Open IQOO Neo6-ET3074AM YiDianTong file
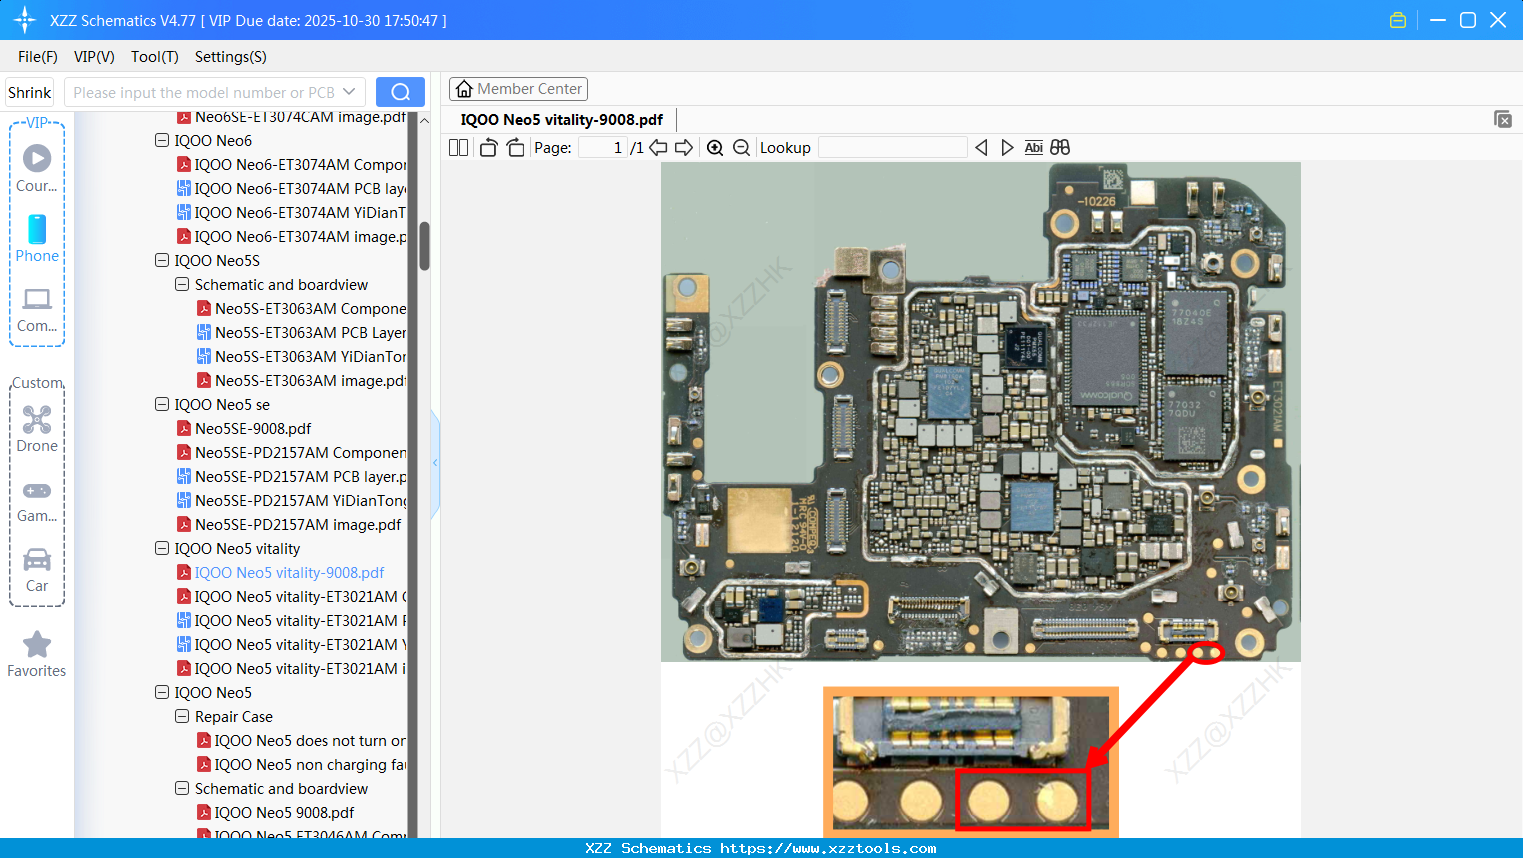1523x858 pixels. tap(292, 213)
